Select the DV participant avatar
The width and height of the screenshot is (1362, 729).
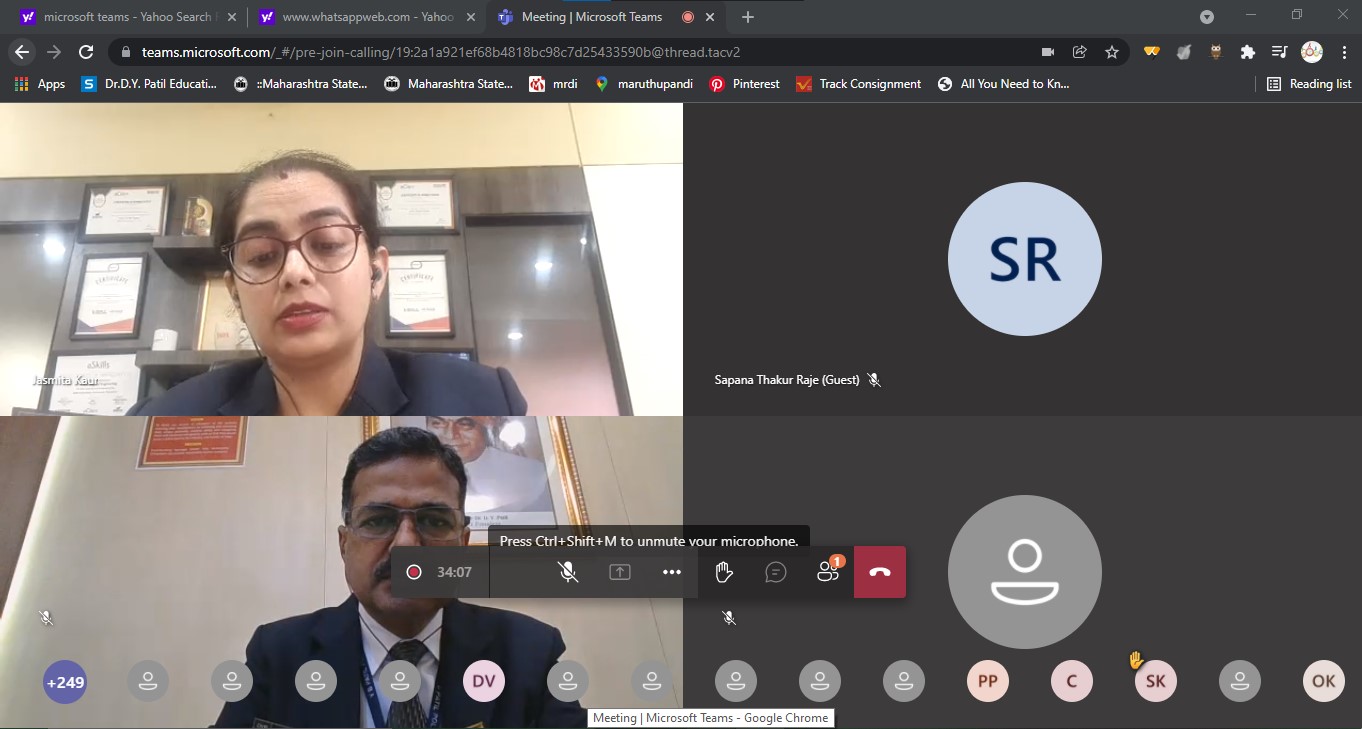[484, 682]
